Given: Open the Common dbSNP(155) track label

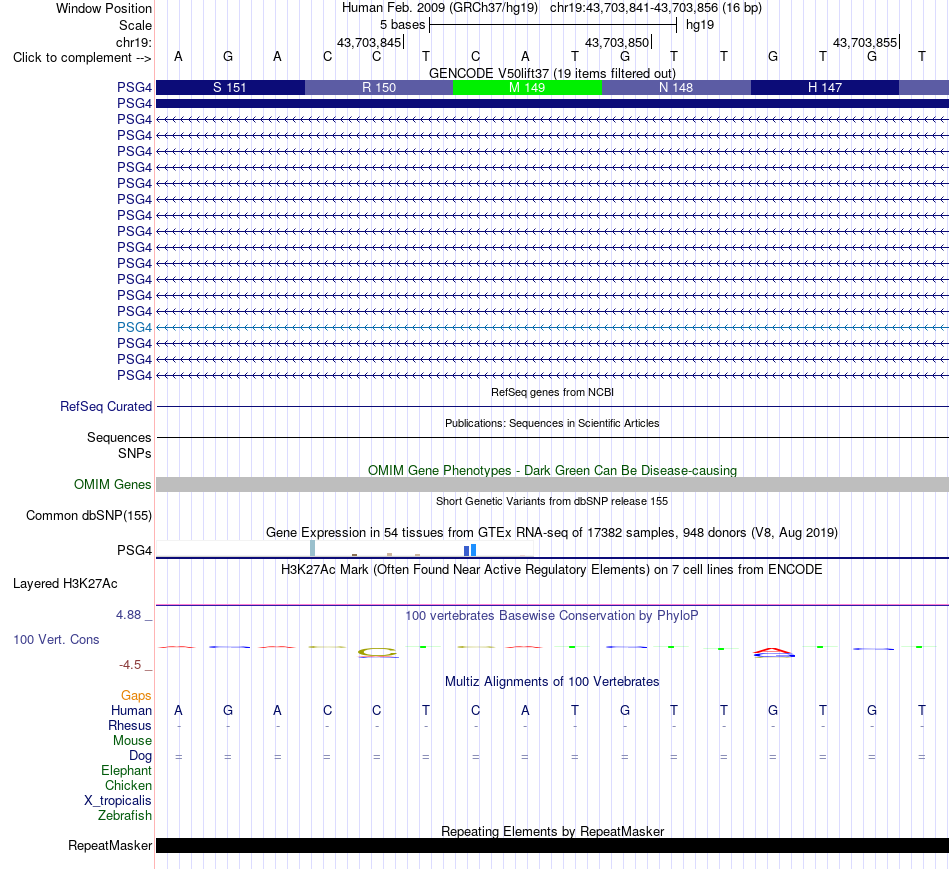Looking at the screenshot, I should click(x=89, y=516).
